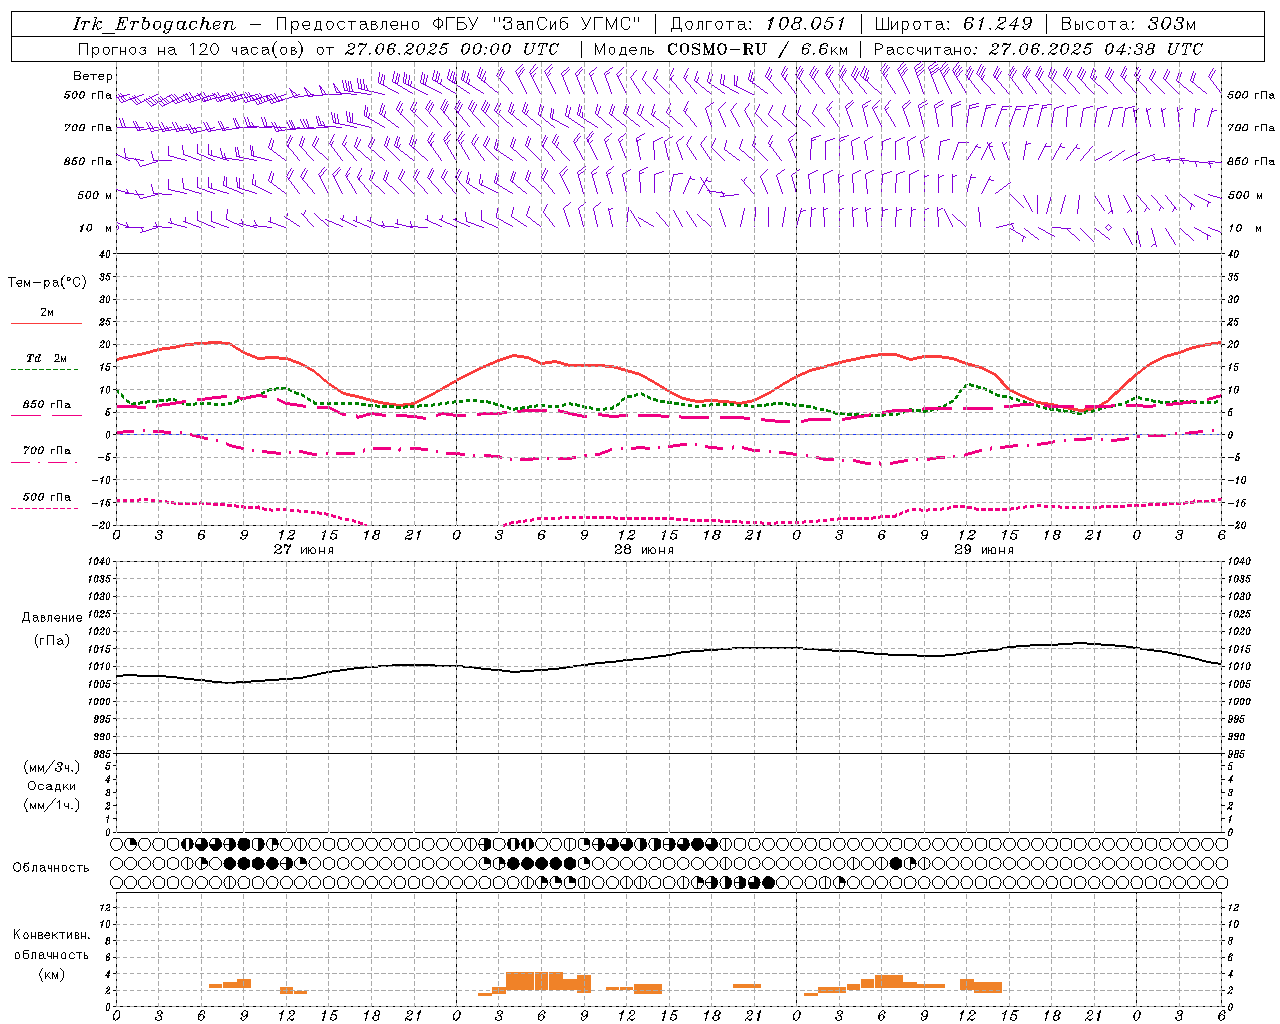Click the station name Irk_Erbogachen in header

click(154, 24)
